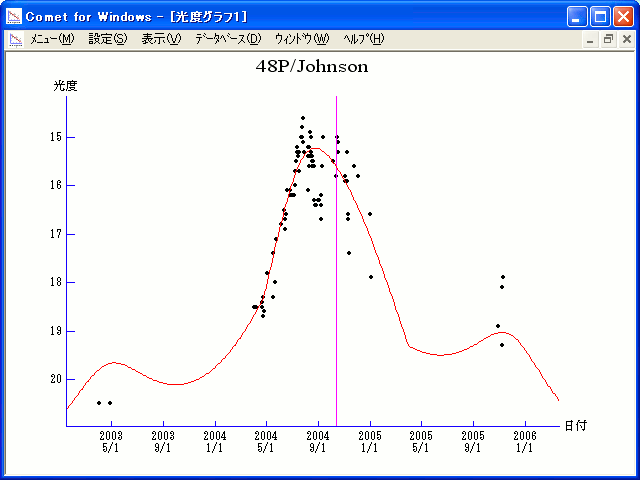640x480 pixels.
Task: Open the ウィンドウ(W) window menu
Action: (x=301, y=39)
